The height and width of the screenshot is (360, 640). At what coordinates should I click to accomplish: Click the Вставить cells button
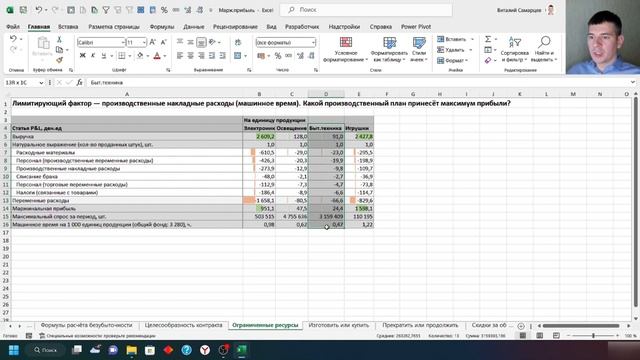456,39
